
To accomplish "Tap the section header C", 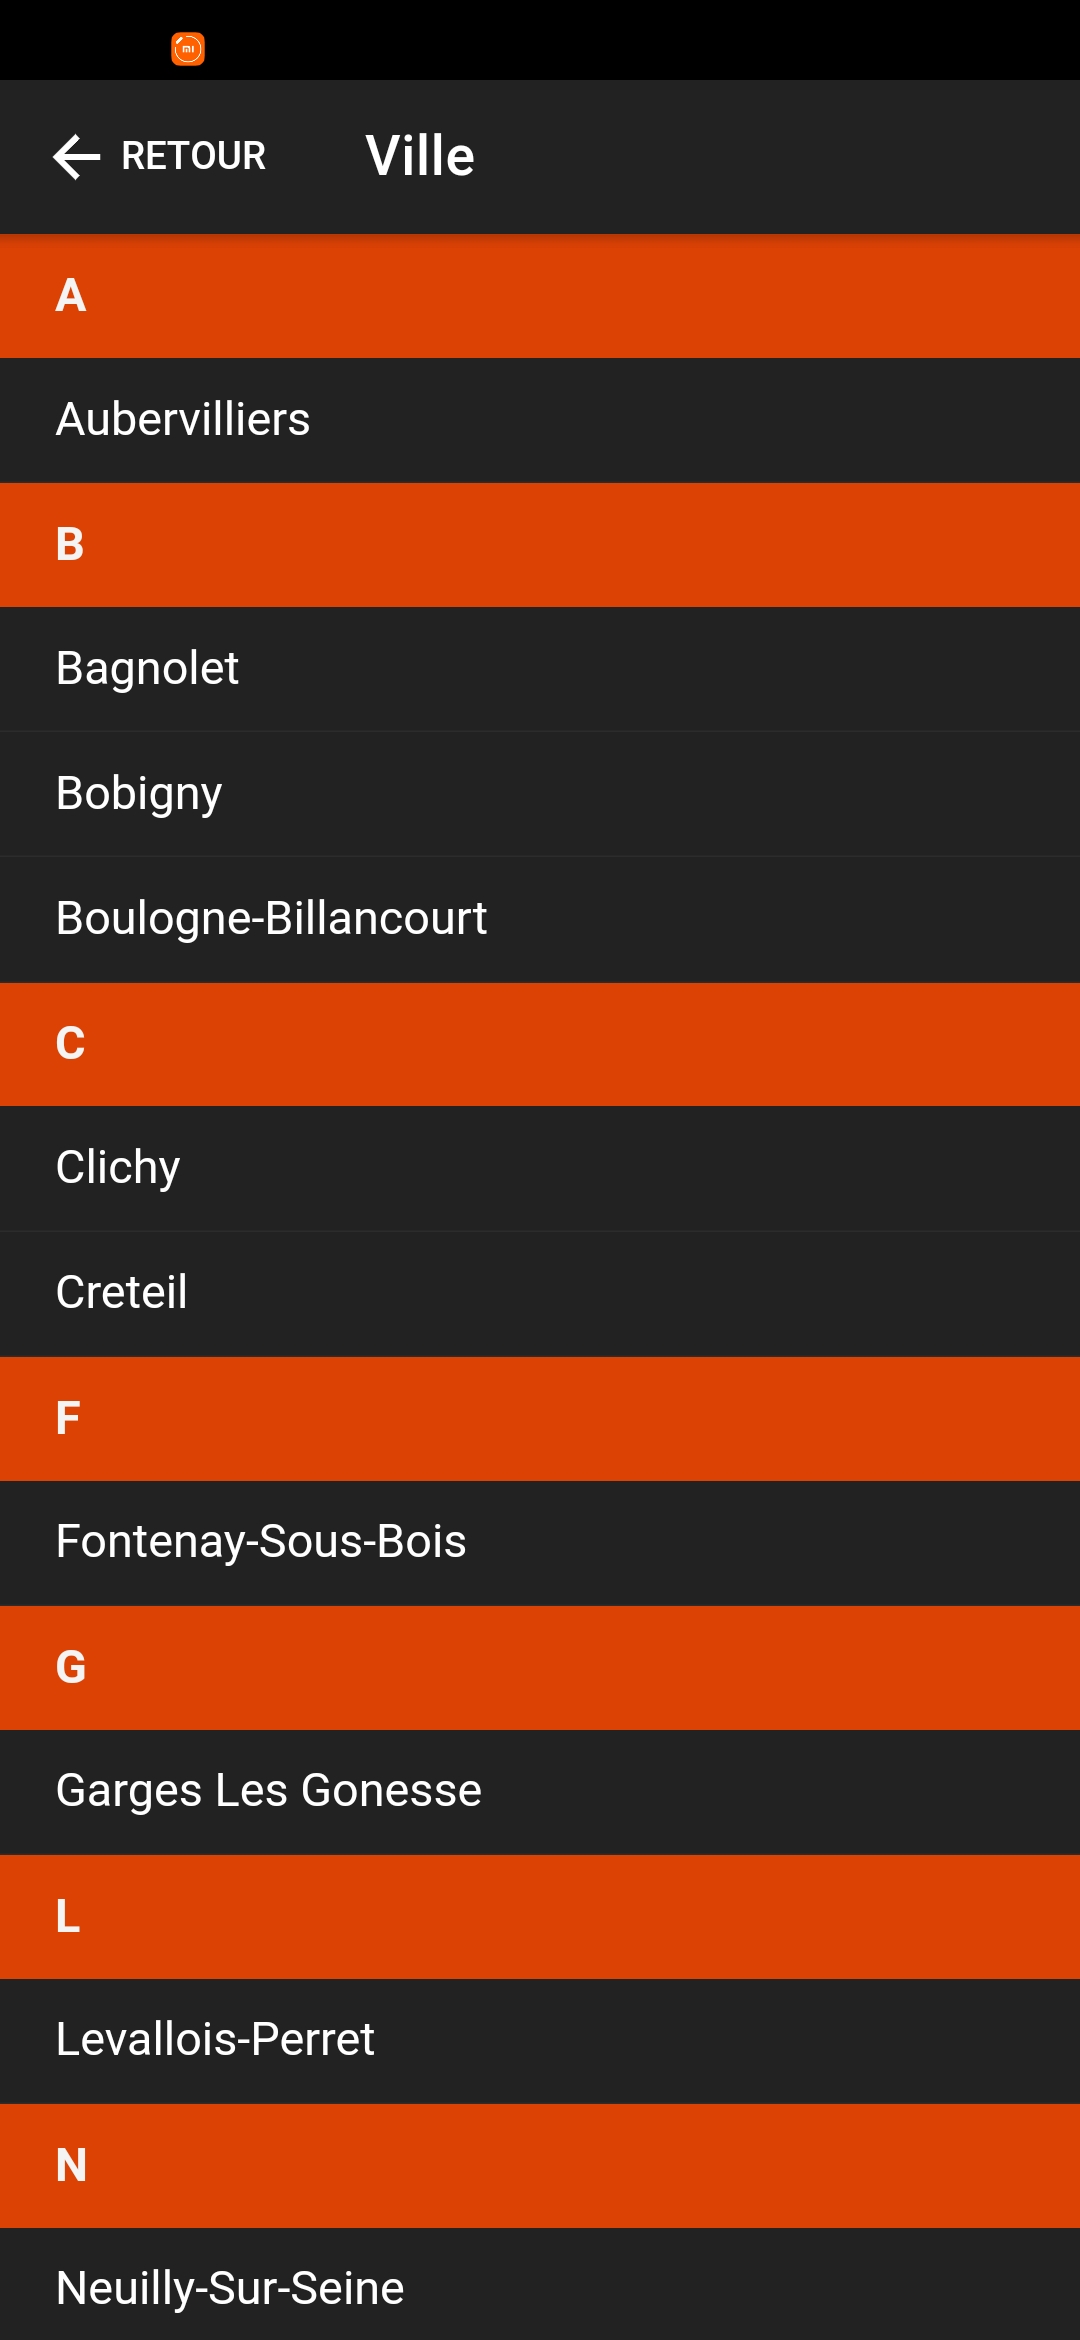I will tap(540, 1044).
